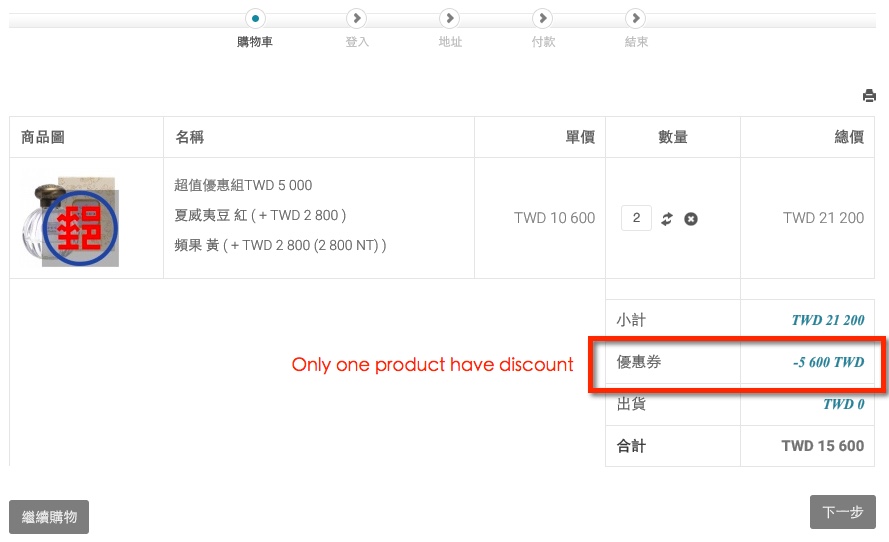The image size is (889, 542).
Task: Click the 付款 step arrow icon
Action: click(x=543, y=18)
